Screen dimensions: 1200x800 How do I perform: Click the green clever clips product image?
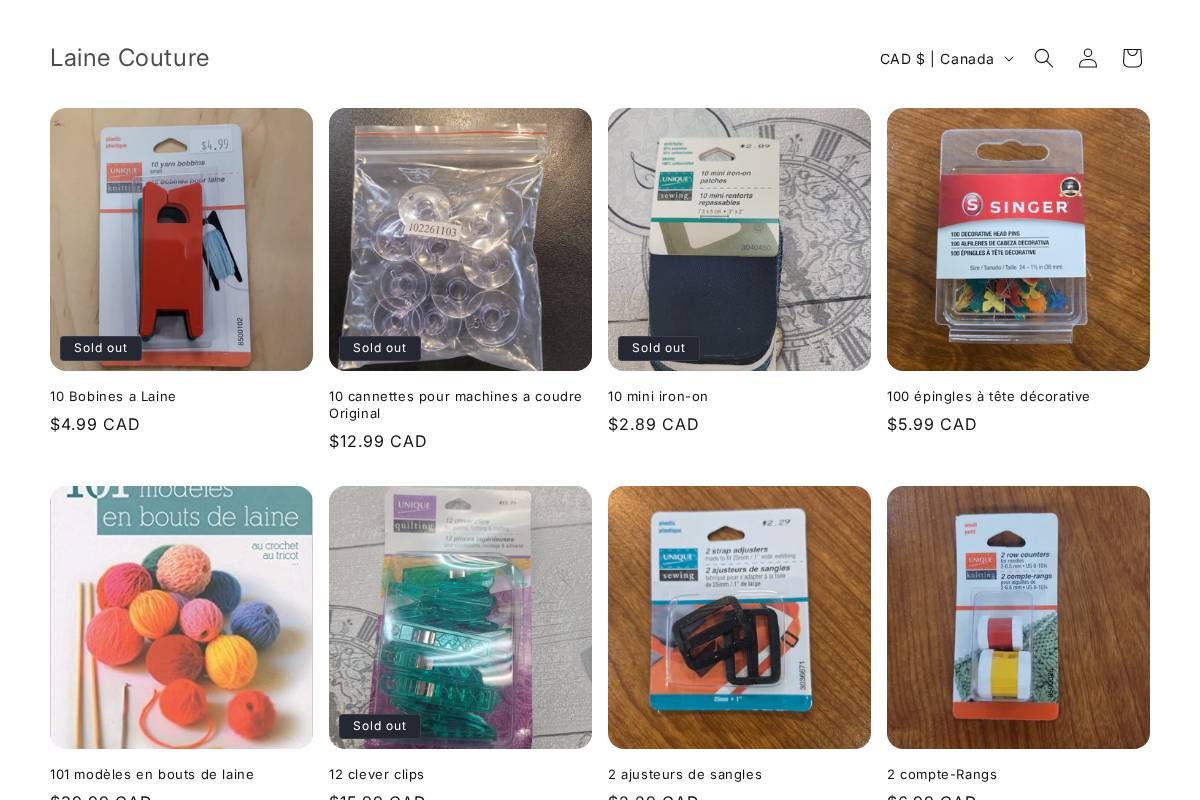460,617
